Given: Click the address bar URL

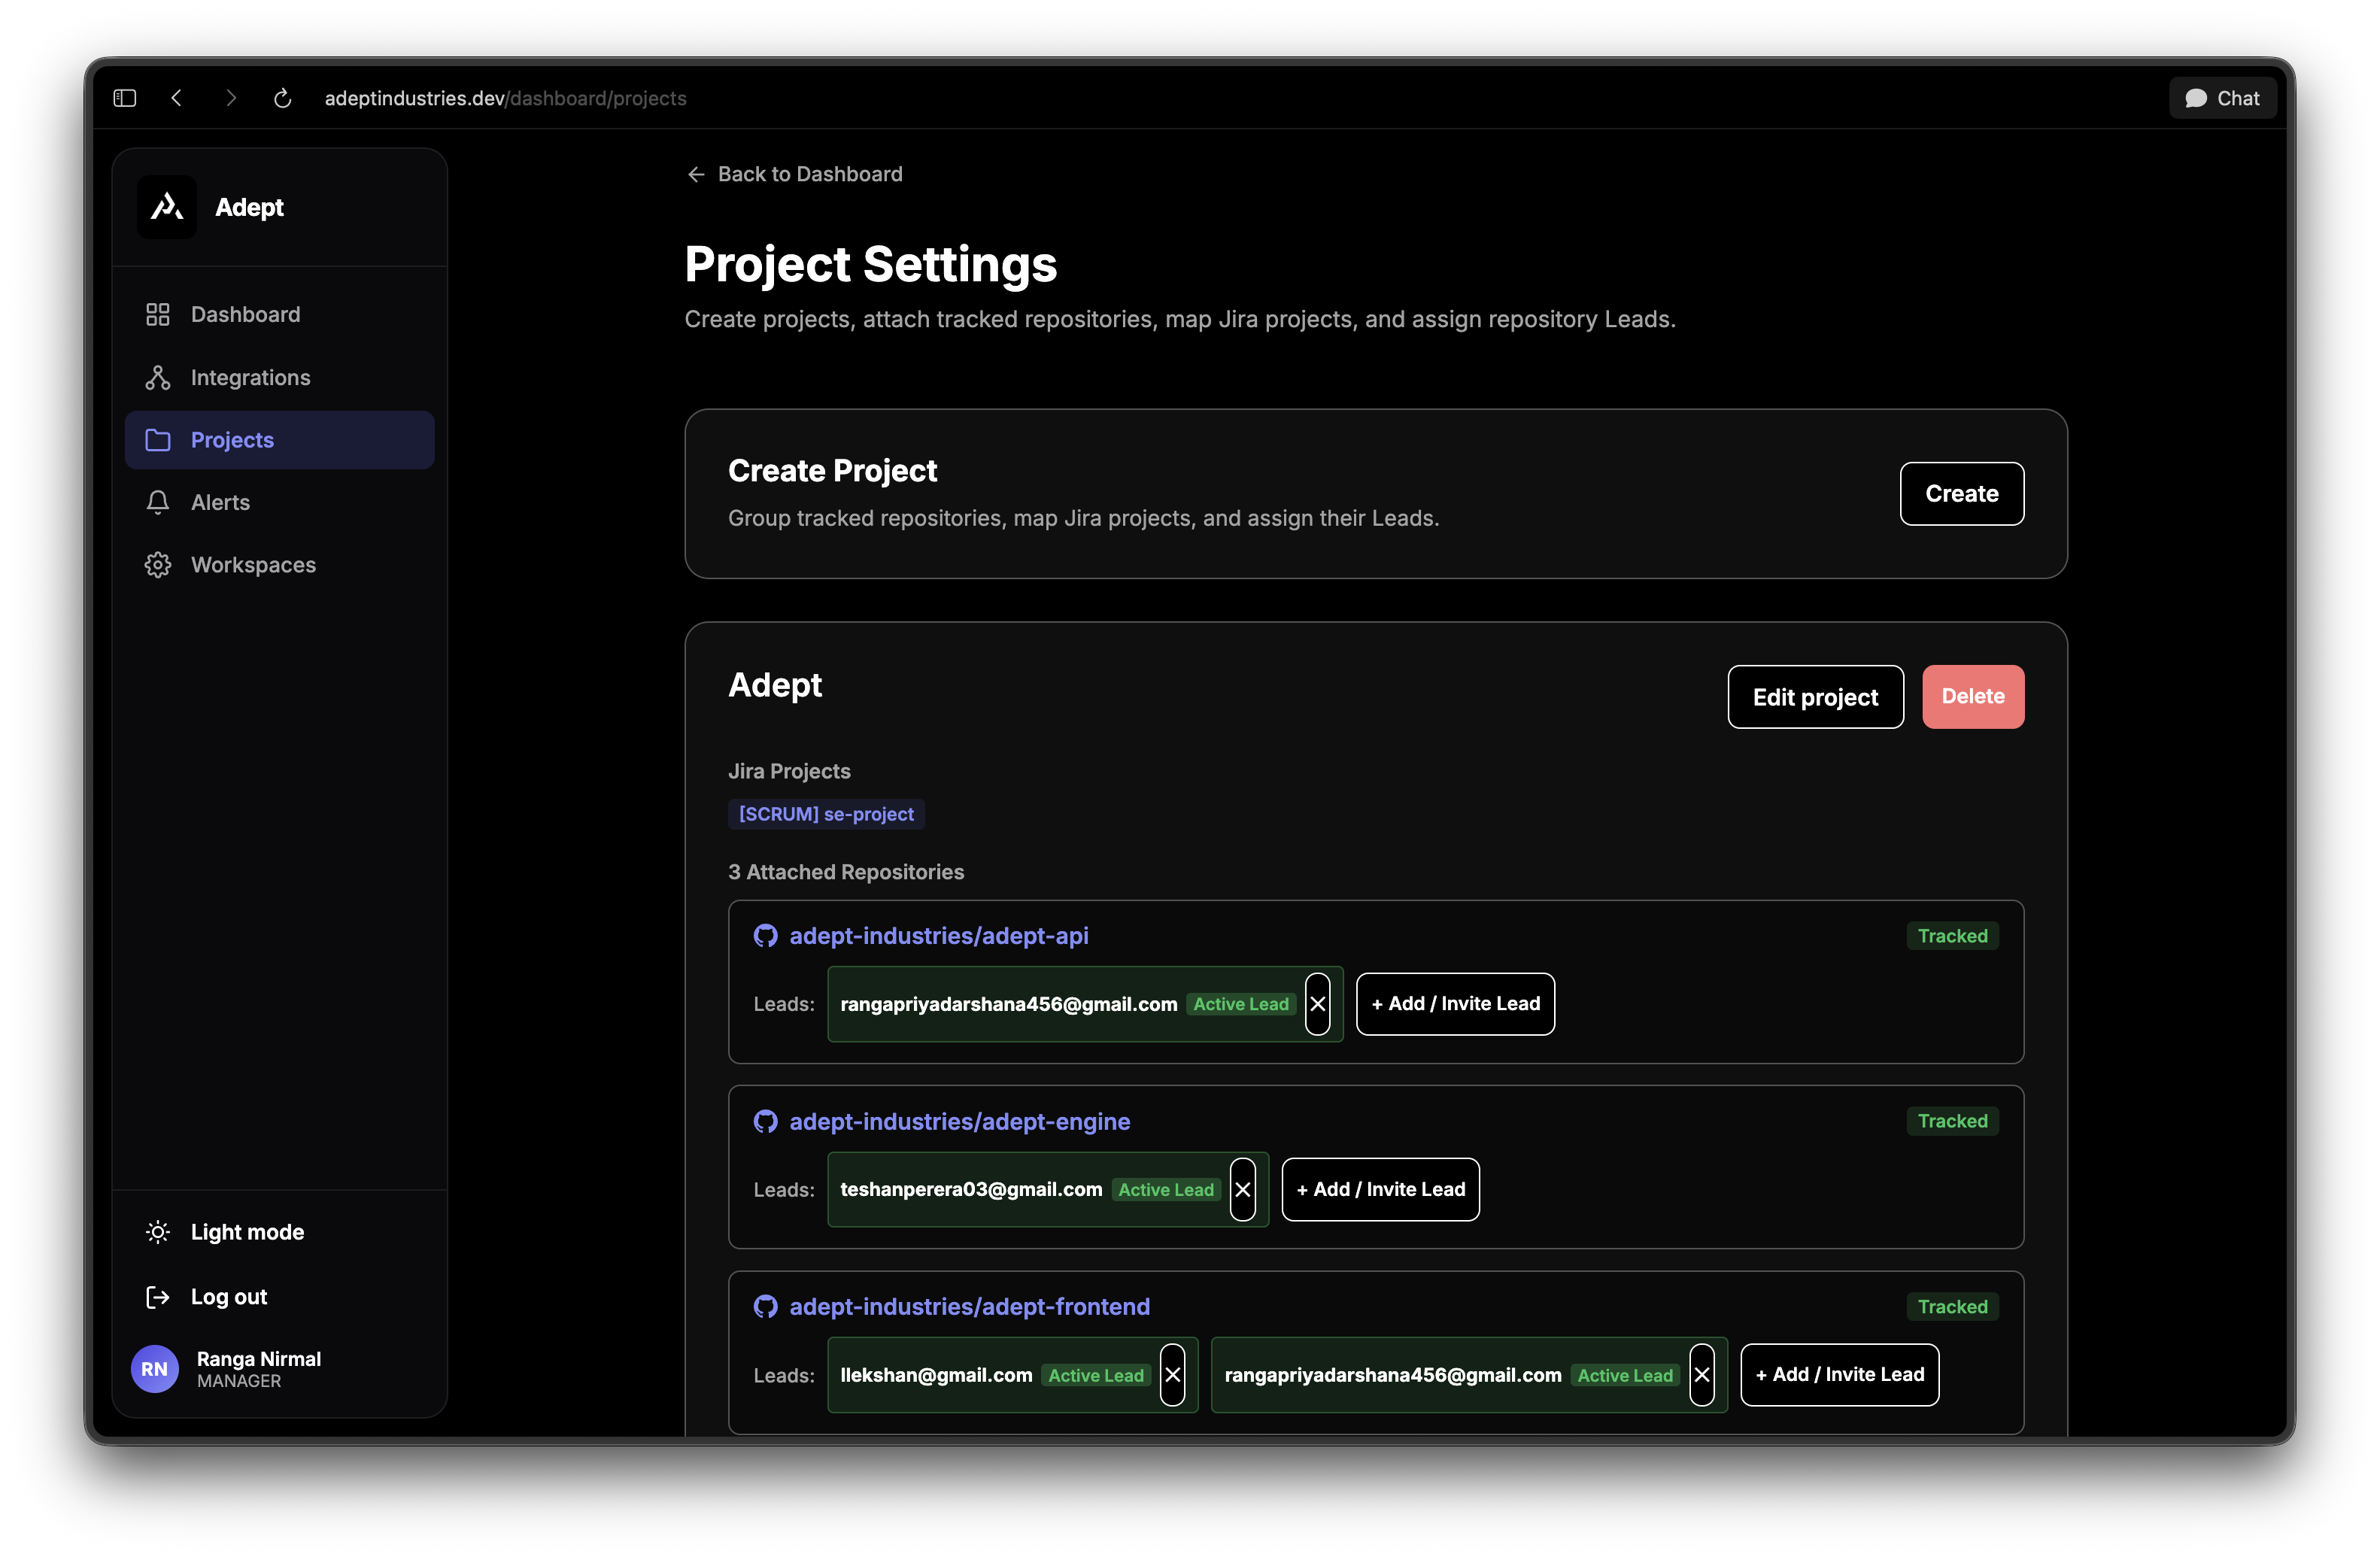Looking at the screenshot, I should pos(505,98).
